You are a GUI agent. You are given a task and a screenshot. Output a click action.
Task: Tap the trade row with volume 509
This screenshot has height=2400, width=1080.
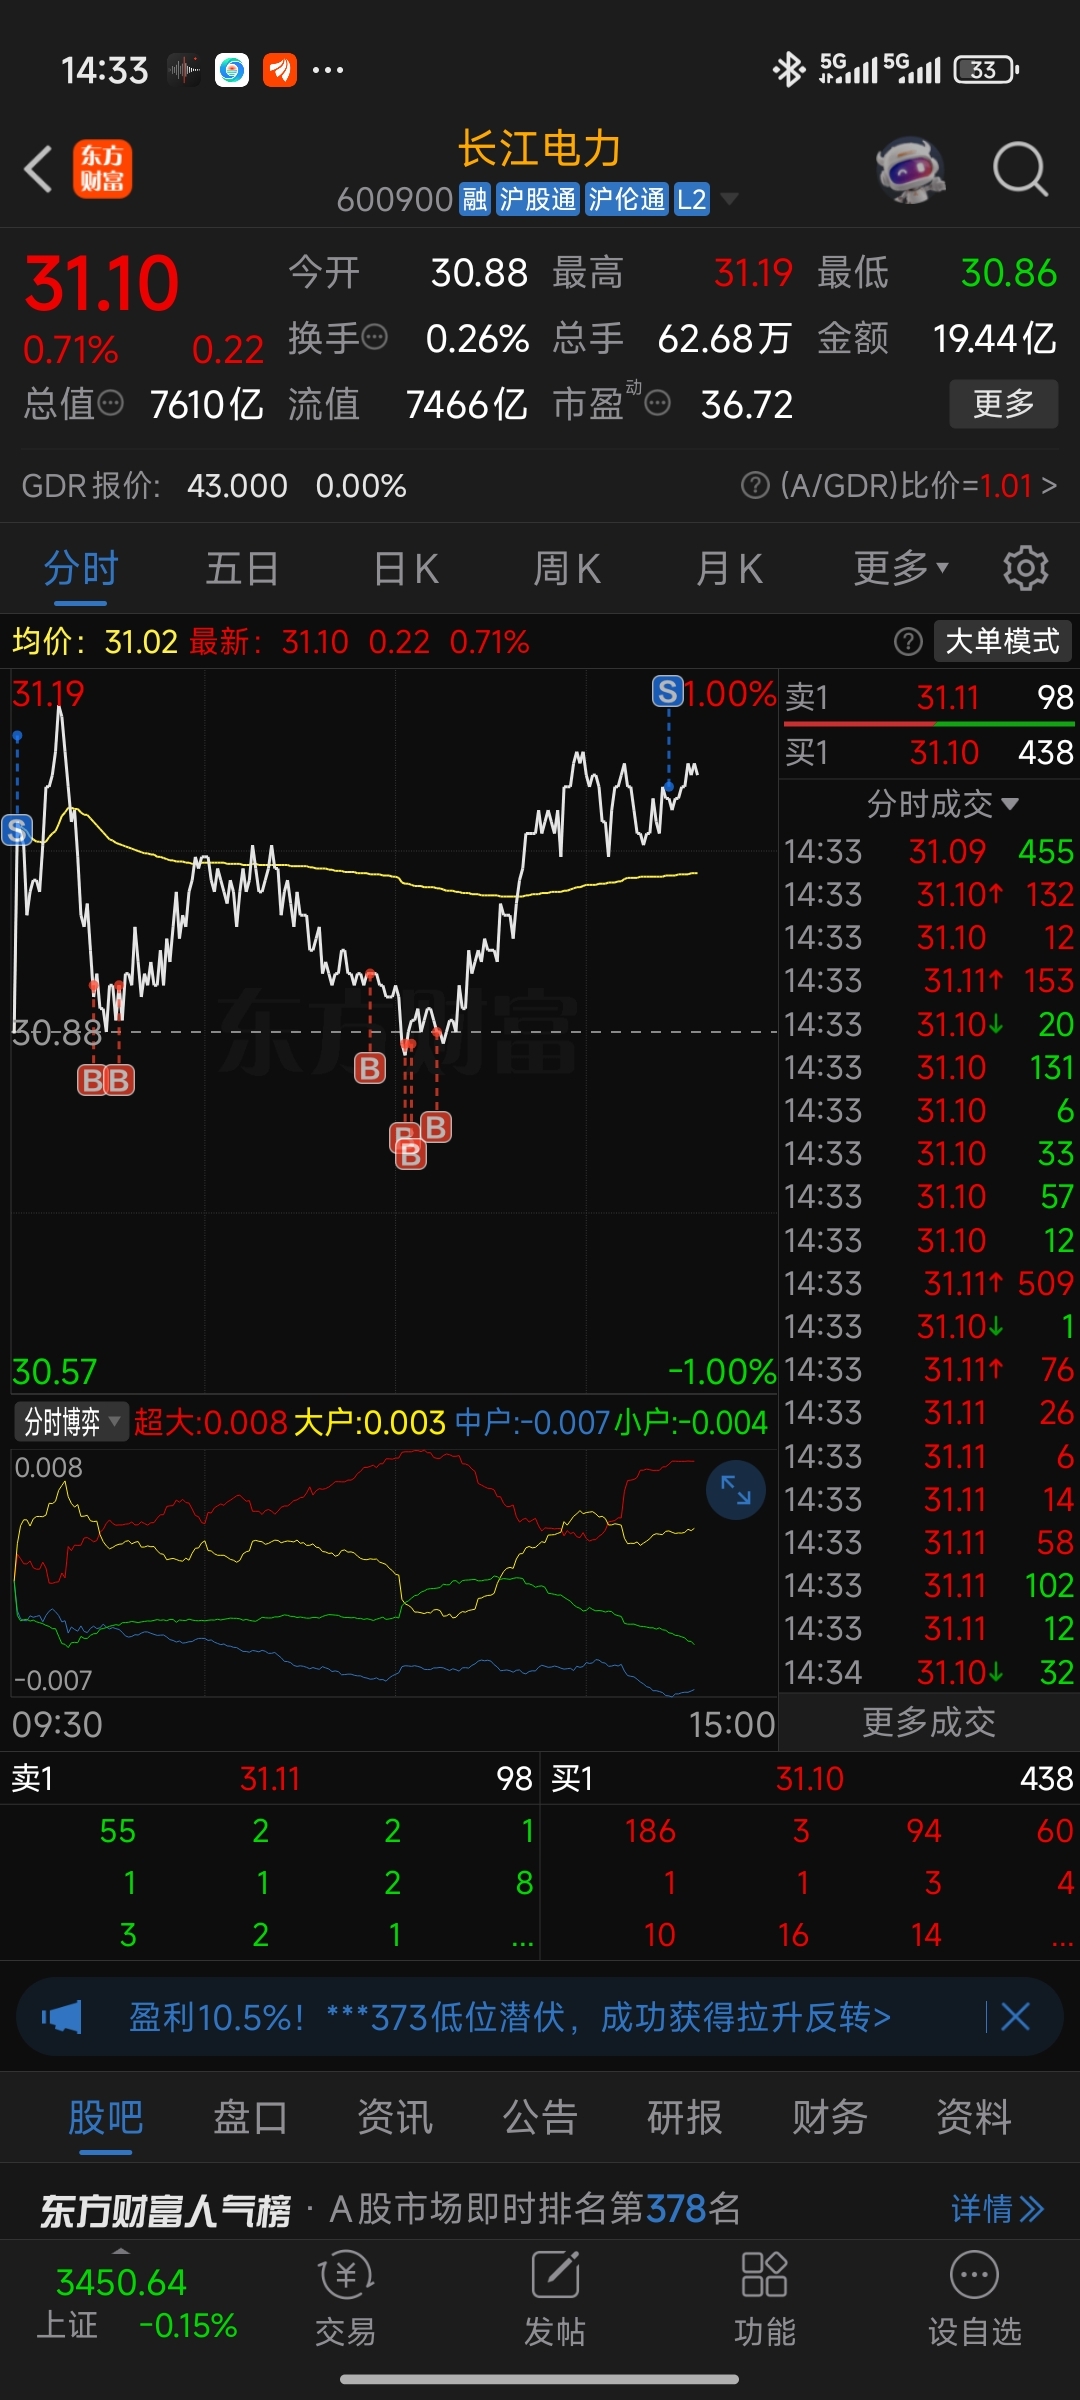929,1283
